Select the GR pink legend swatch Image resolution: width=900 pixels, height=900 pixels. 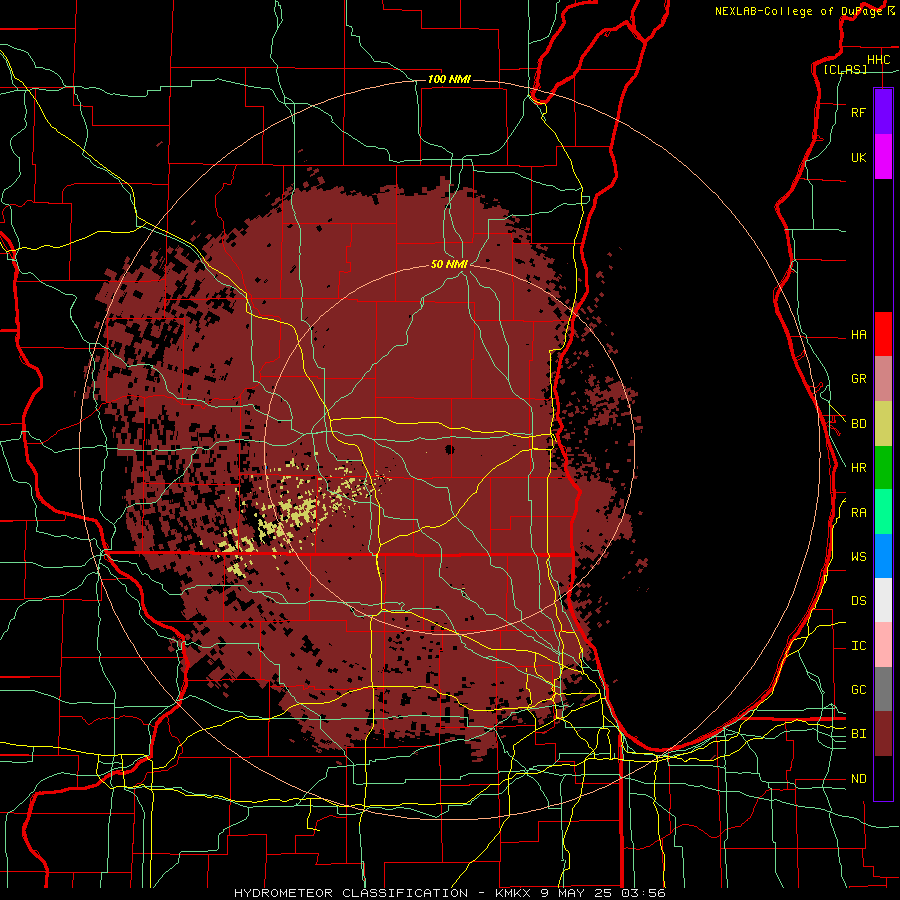pos(883,379)
